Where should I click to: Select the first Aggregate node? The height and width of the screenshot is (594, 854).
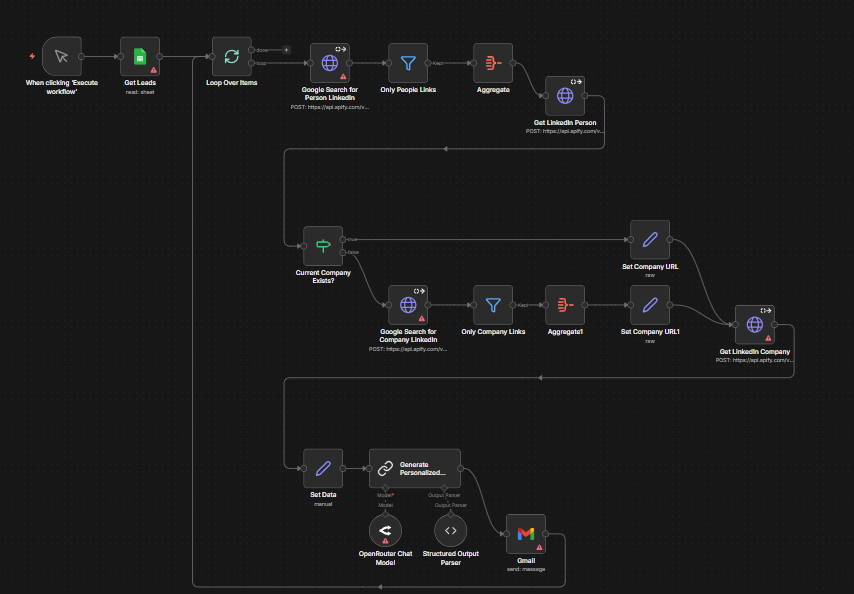click(492, 63)
